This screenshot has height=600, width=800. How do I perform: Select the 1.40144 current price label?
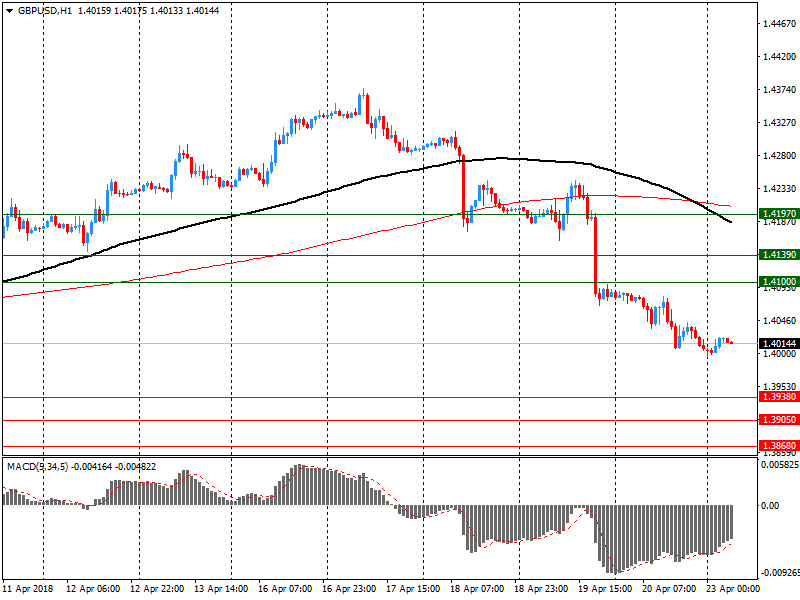[779, 343]
